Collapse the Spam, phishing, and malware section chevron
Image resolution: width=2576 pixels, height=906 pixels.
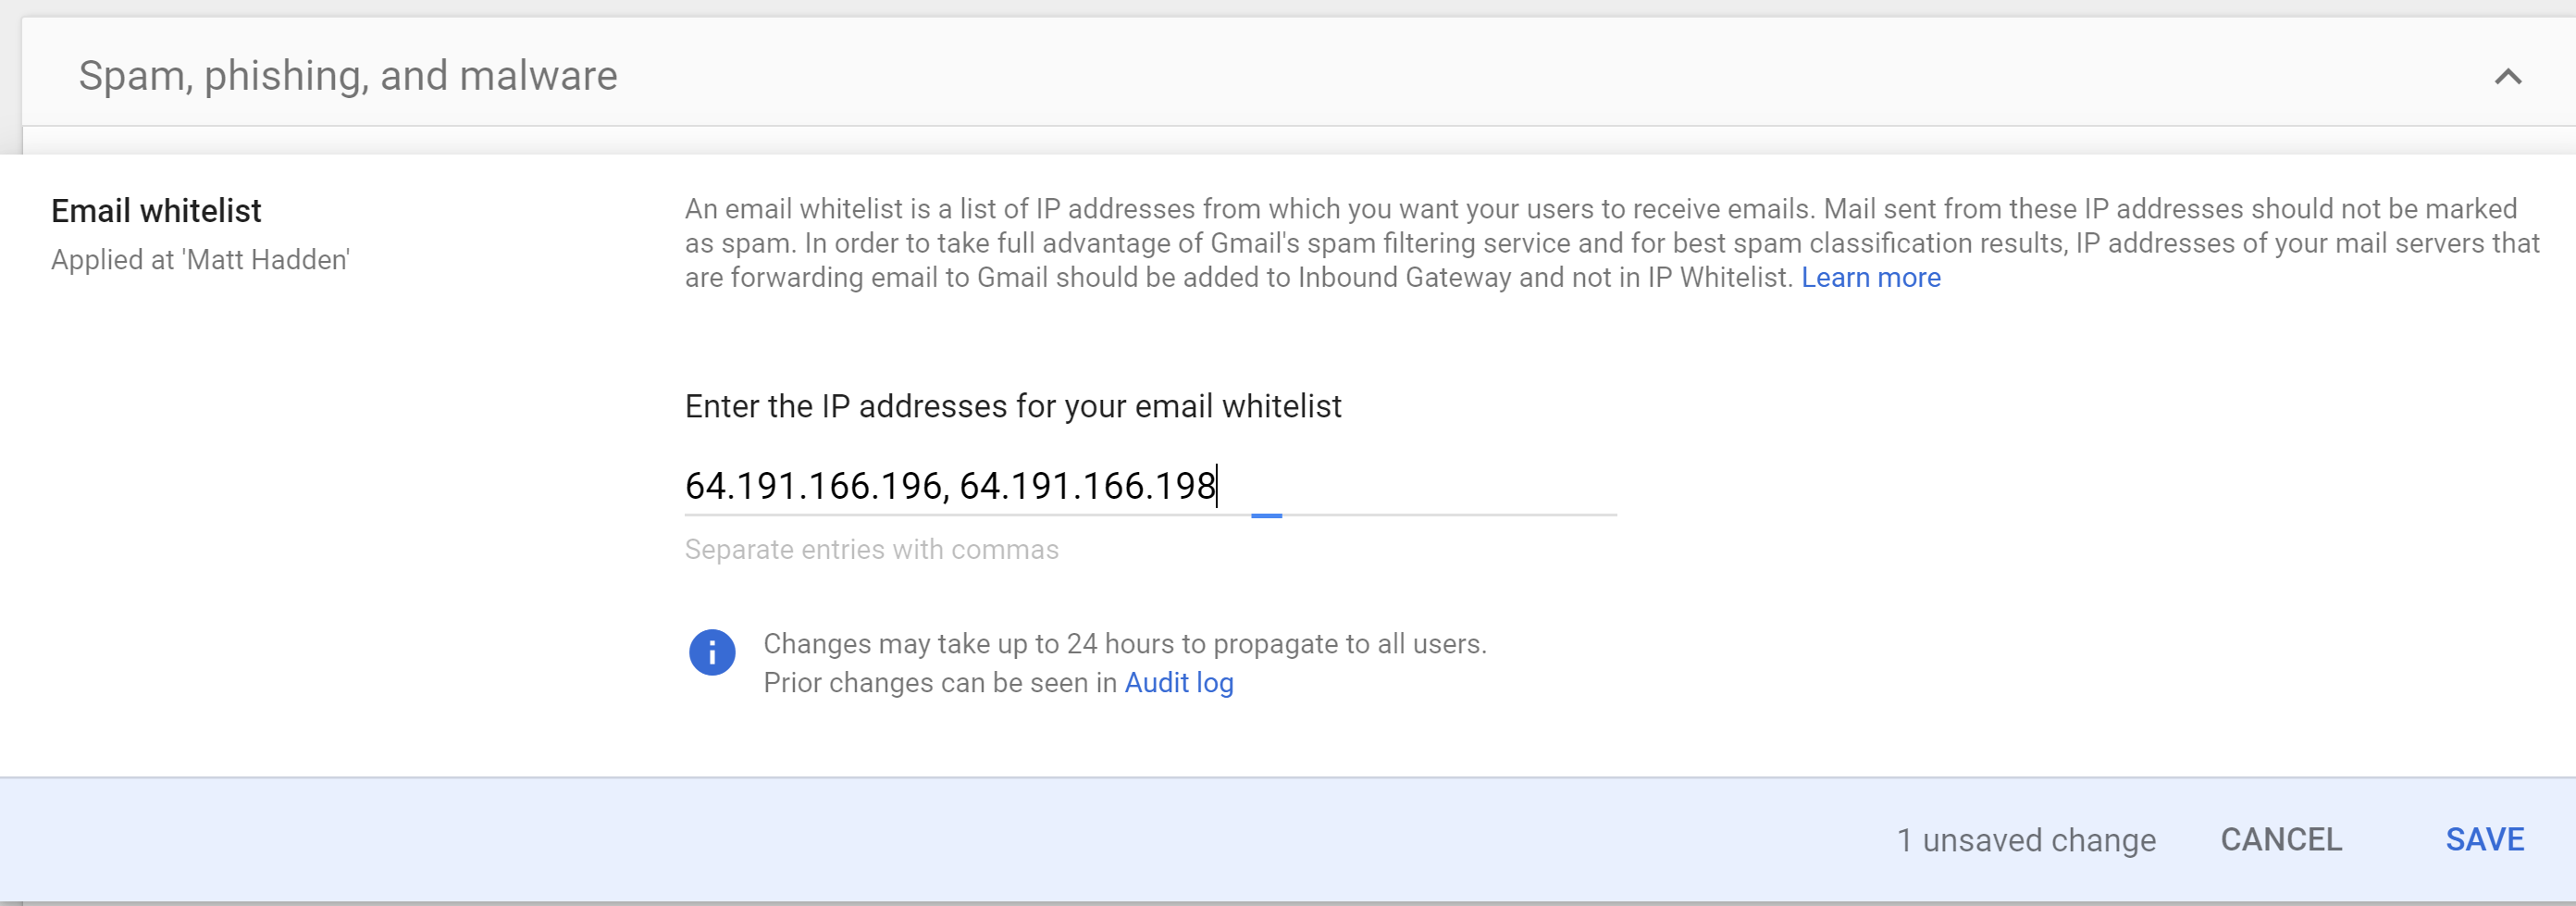(2507, 77)
